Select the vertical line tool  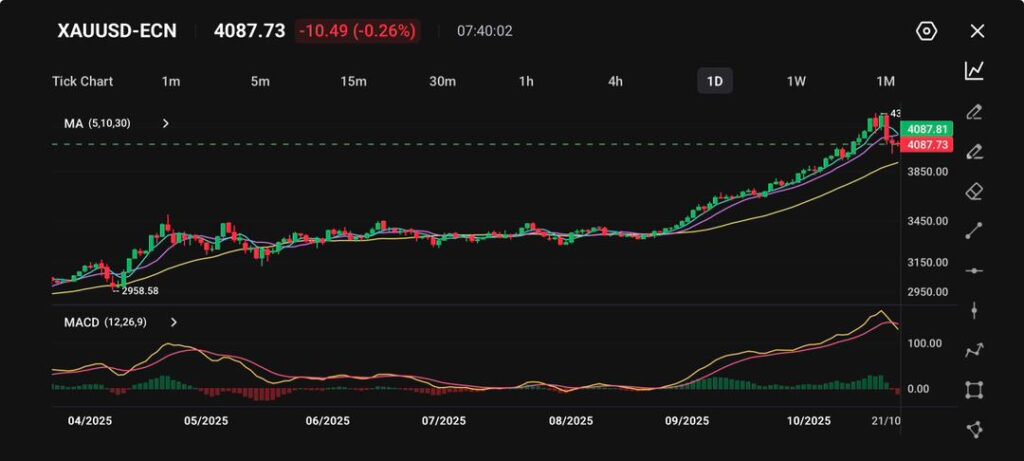[975, 310]
